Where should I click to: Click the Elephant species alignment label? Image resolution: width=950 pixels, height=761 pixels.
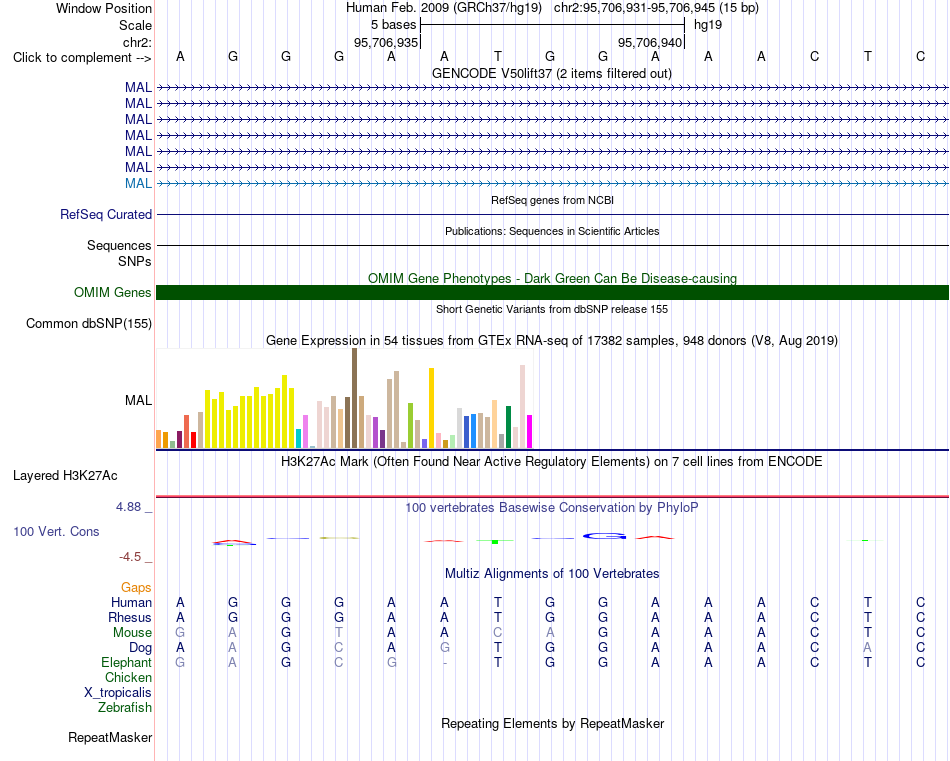[126, 663]
